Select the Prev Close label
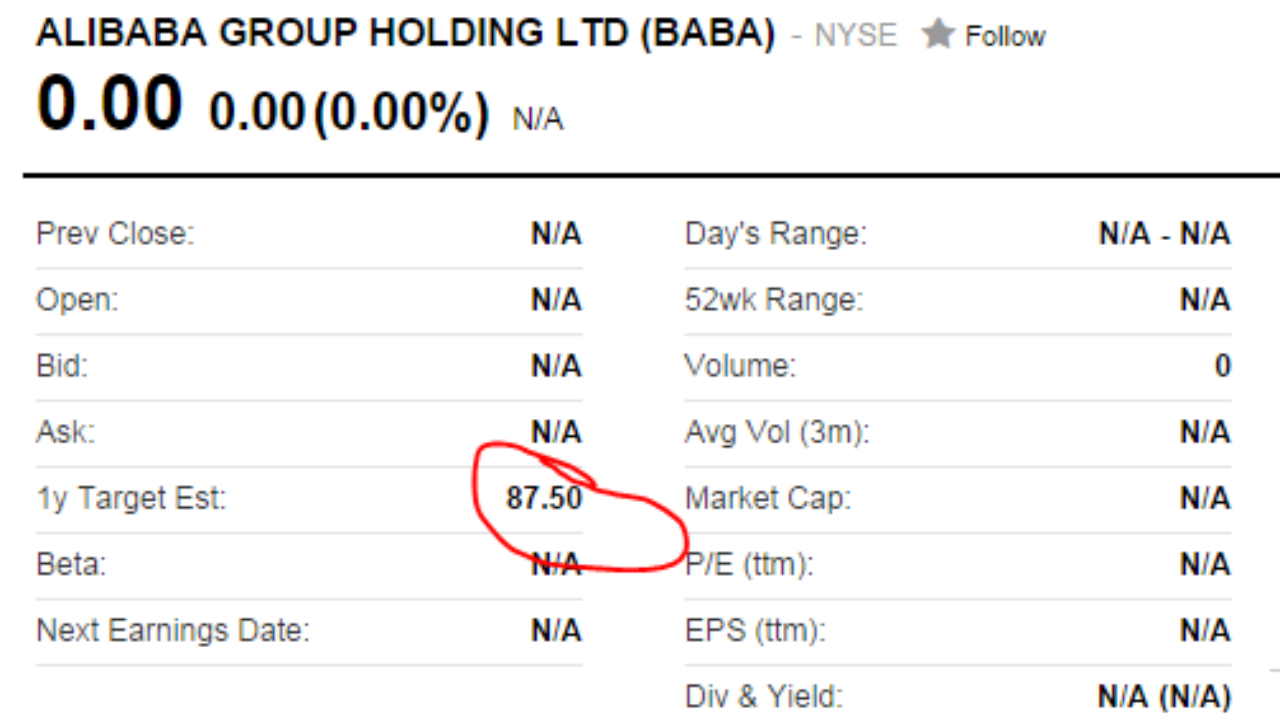 point(115,235)
